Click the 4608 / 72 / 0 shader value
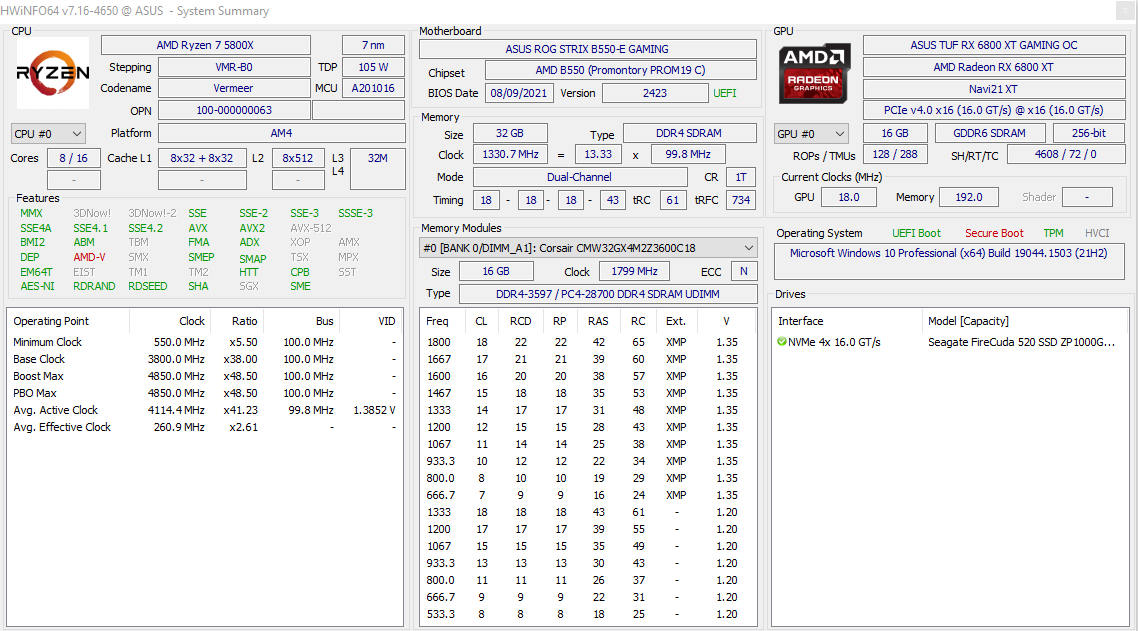Image resolution: width=1138 pixels, height=631 pixels. [x=1065, y=155]
